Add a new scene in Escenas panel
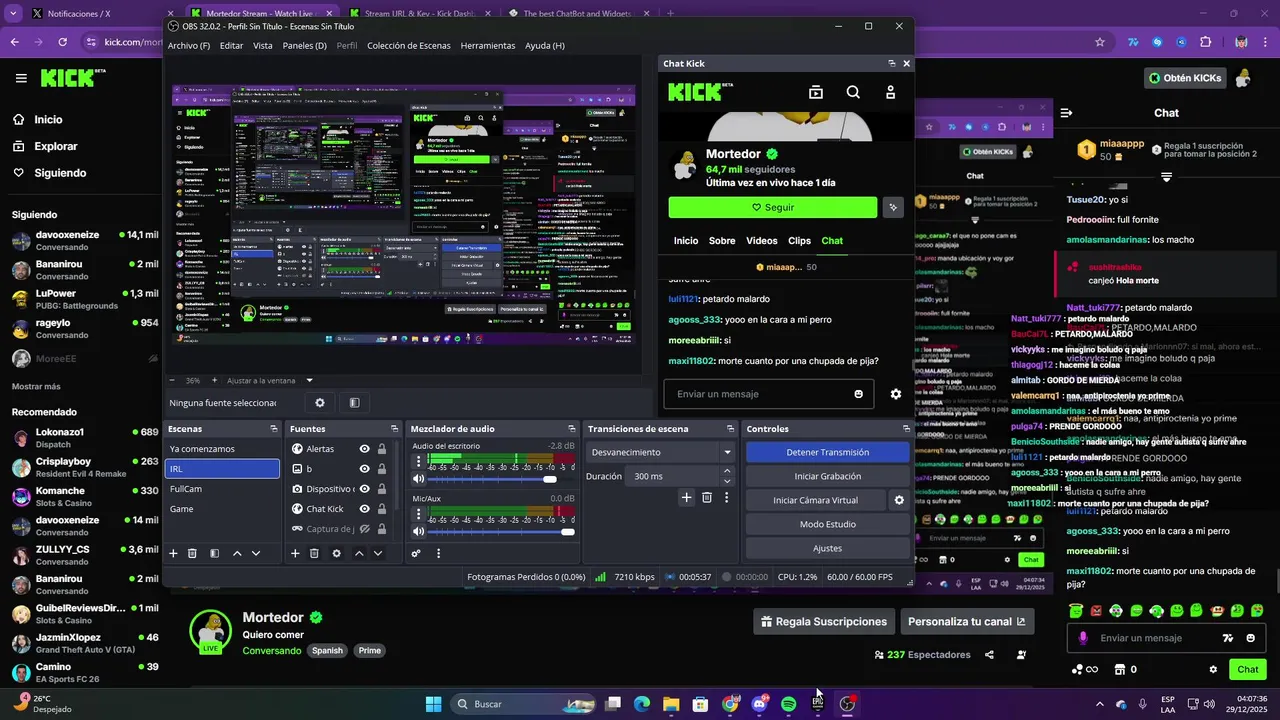 (173, 553)
